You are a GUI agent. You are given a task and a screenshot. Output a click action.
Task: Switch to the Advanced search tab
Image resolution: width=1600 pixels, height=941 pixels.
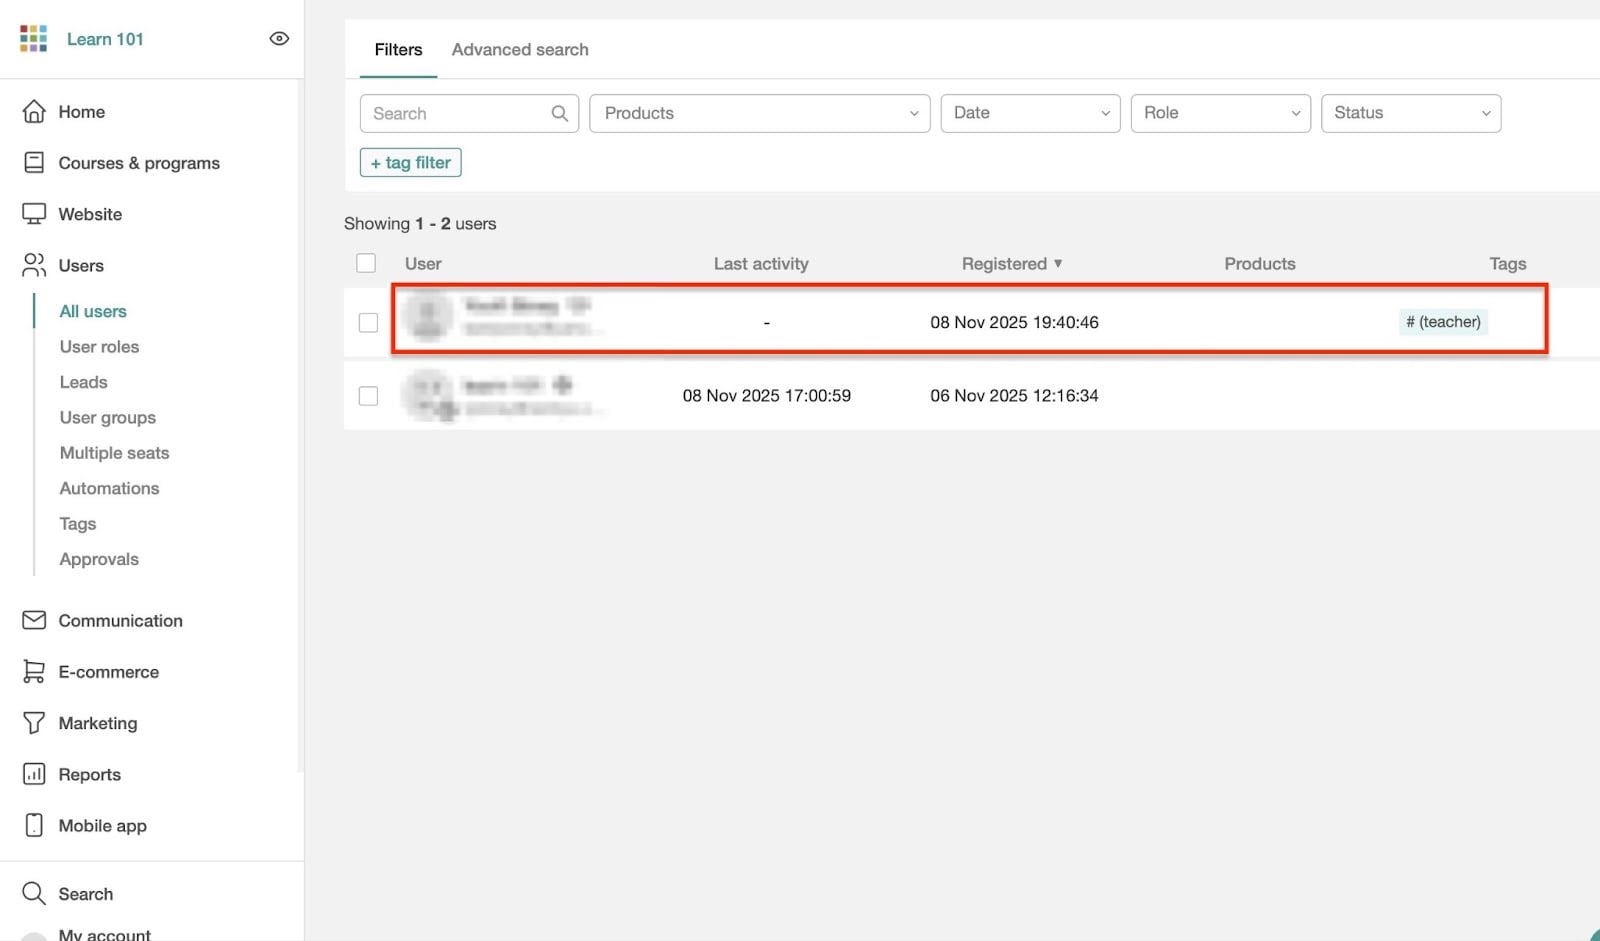click(x=520, y=50)
